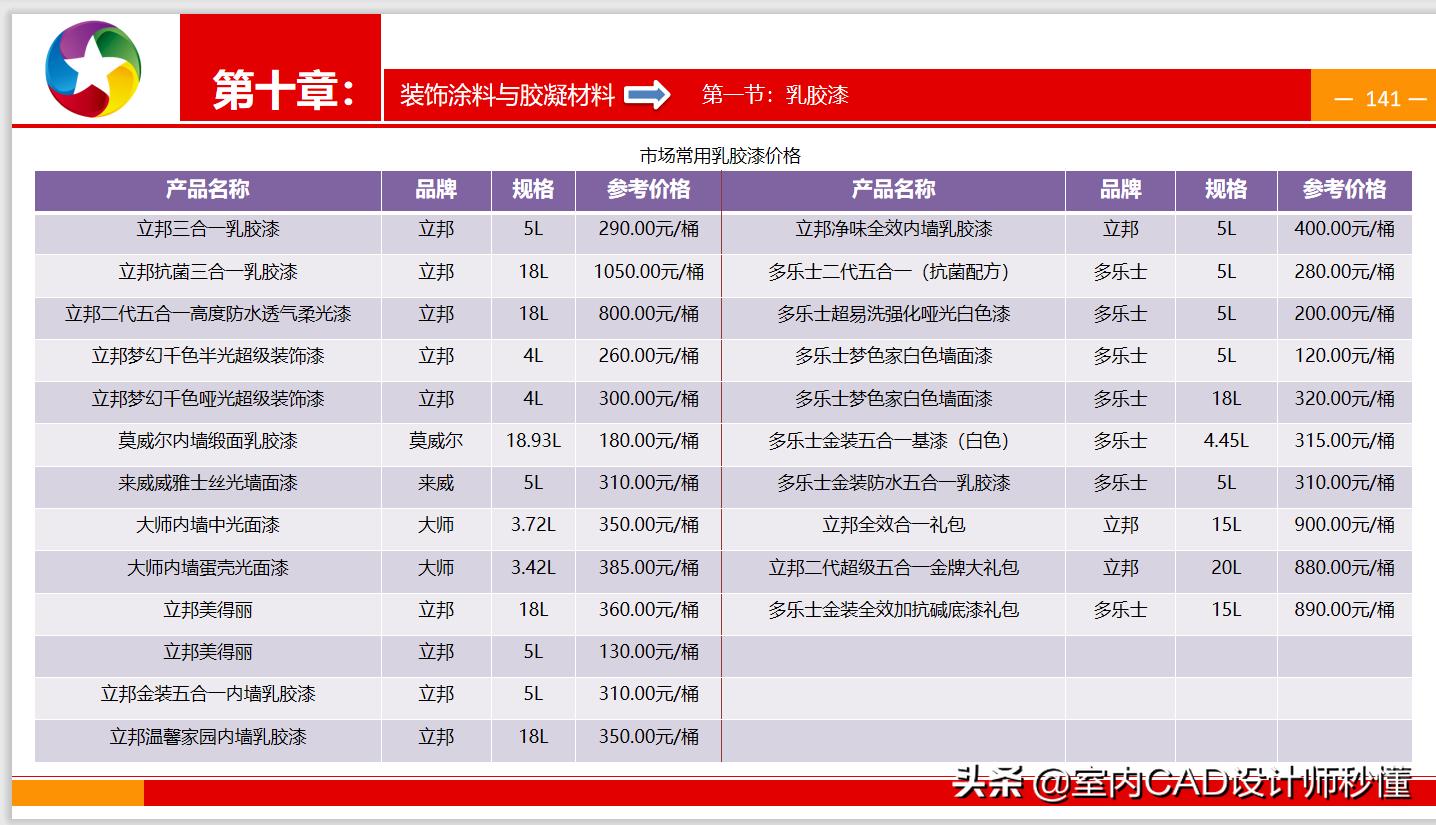
Task: Click 多乐士梦色家白色墙面漆 in the 120.00元 row
Action: click(893, 355)
